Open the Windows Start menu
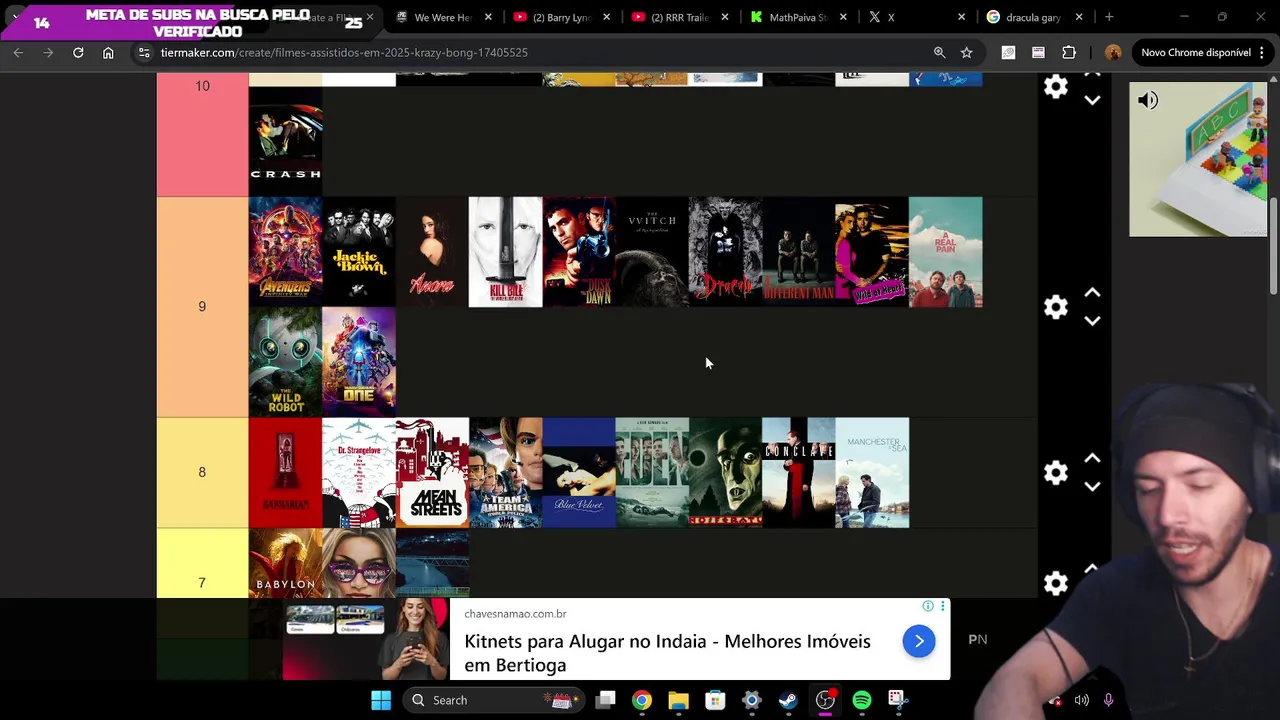This screenshot has height=720, width=1280. 381,700
